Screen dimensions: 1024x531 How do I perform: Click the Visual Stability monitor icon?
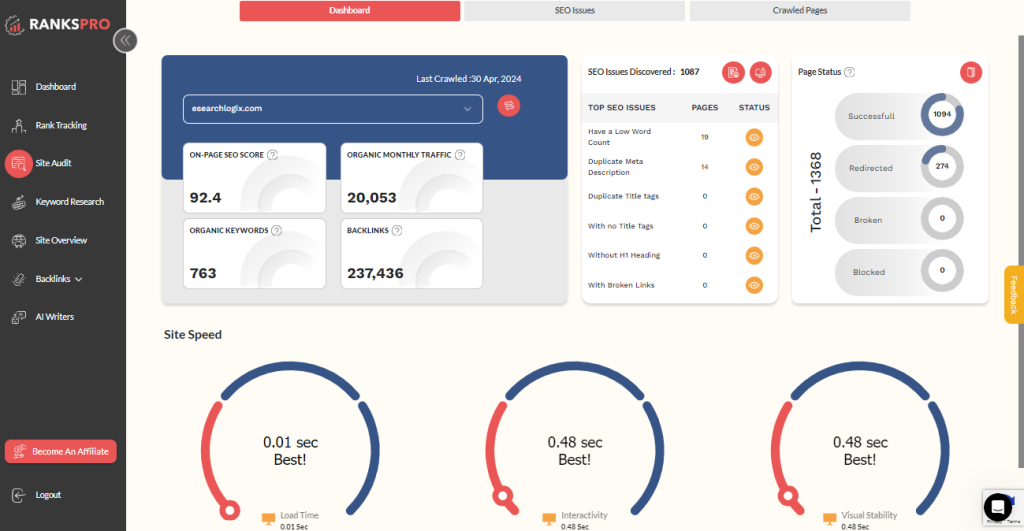829,519
